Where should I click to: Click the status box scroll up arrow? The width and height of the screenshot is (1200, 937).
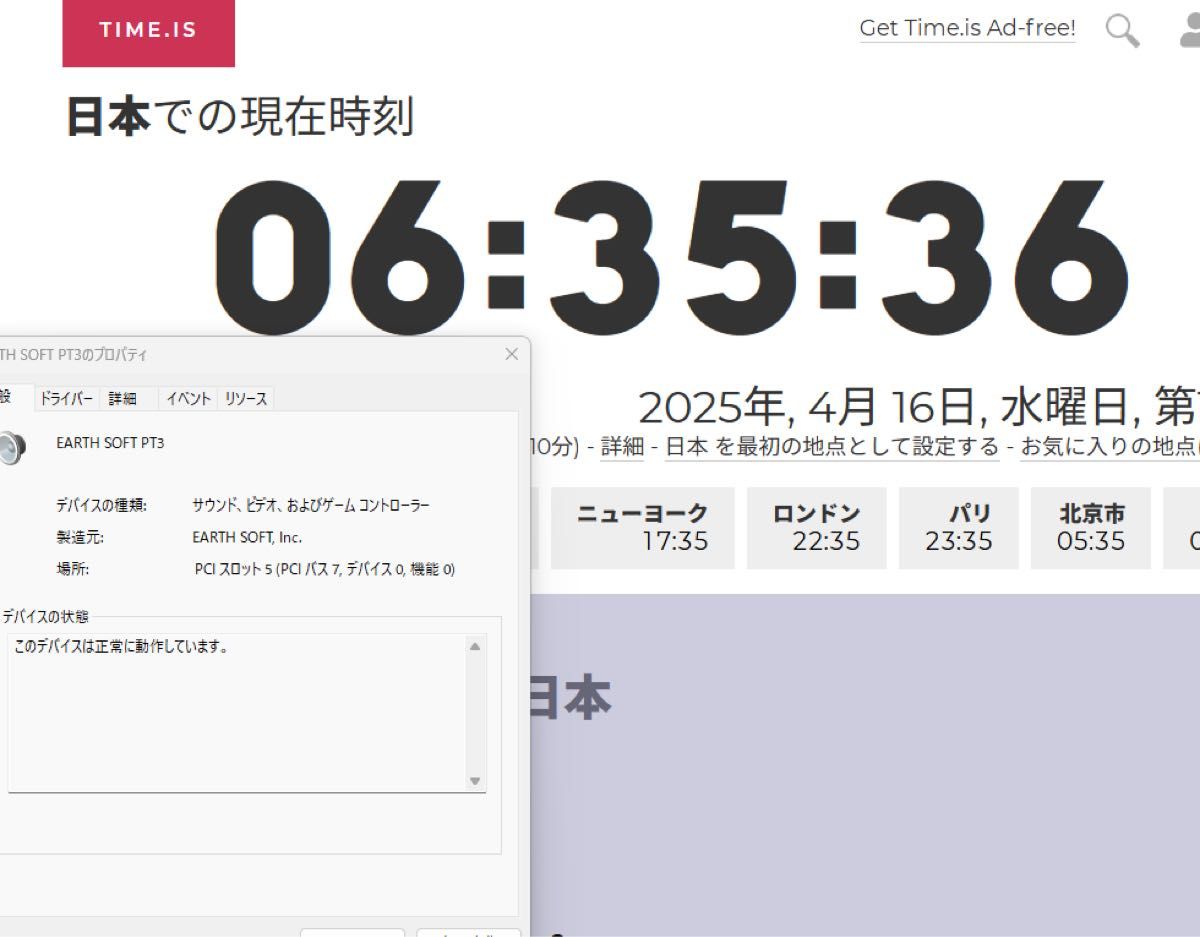pyautogui.click(x=475, y=646)
